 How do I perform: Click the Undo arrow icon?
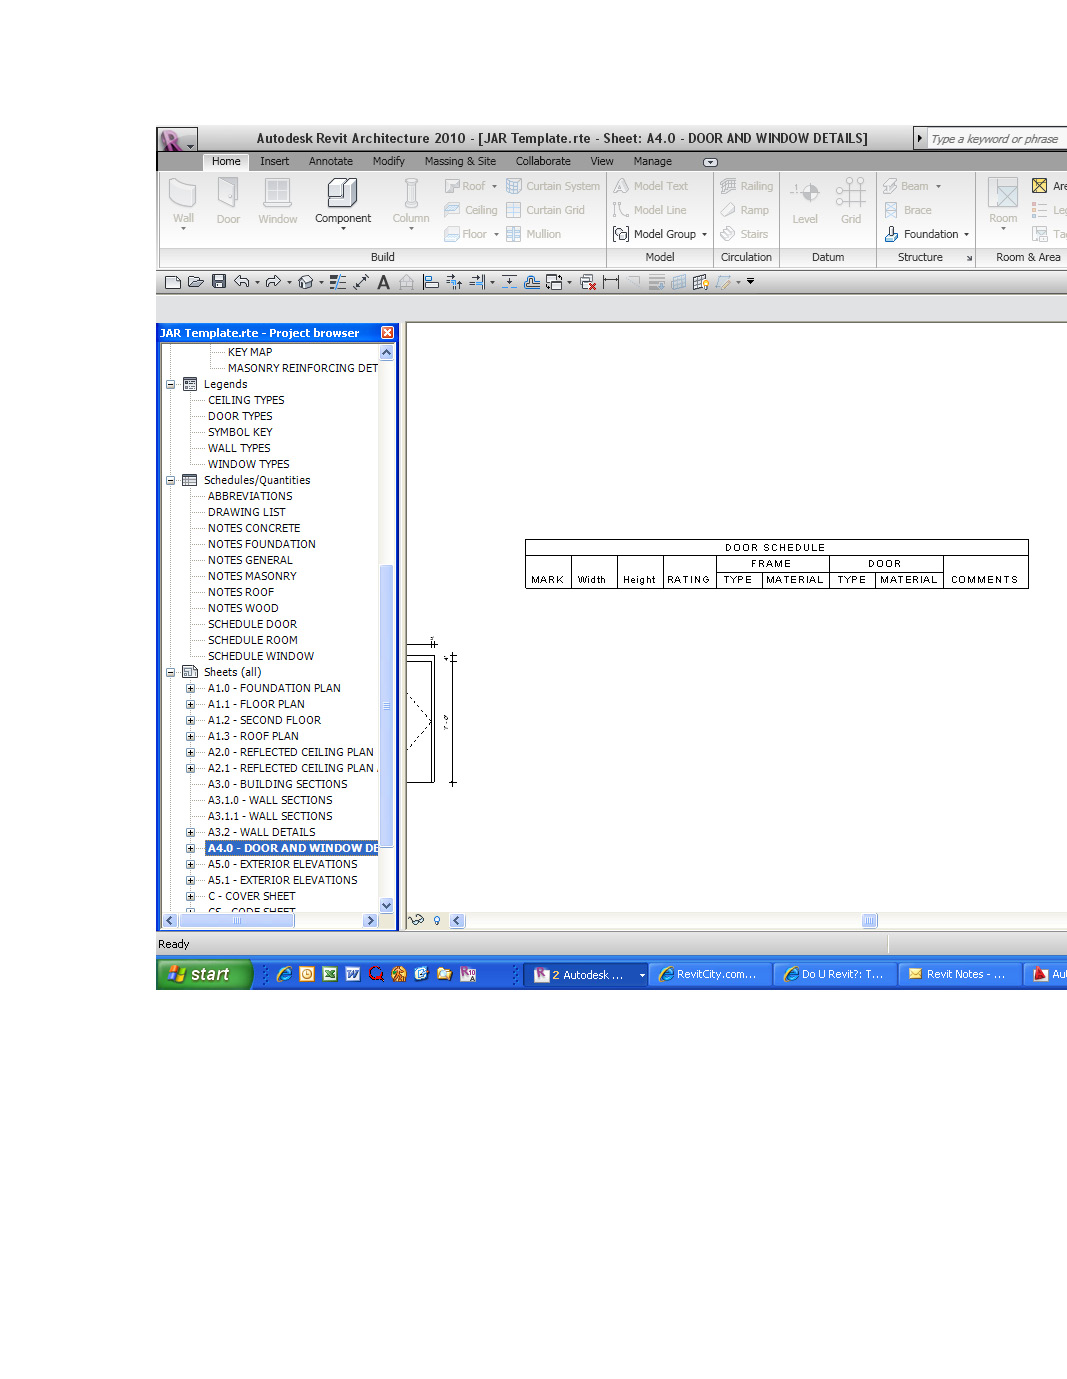242,282
